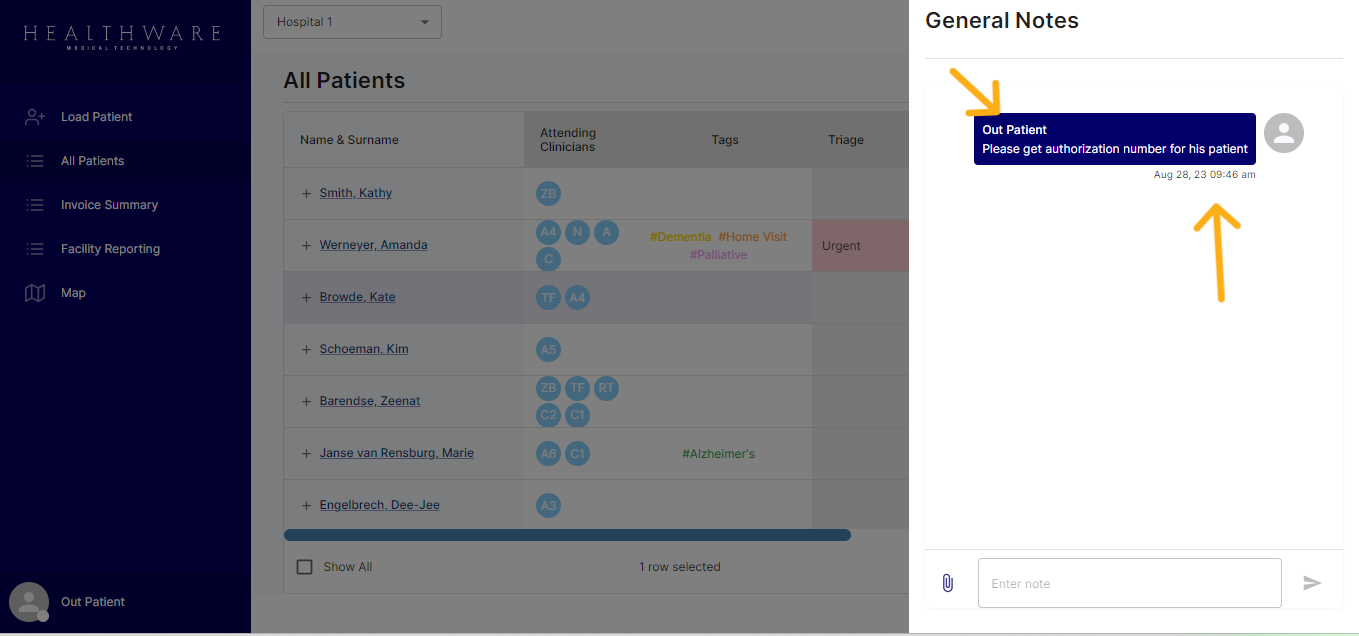Click the horizontal table scrollbar
The height and width of the screenshot is (636, 1359).
[567, 535]
